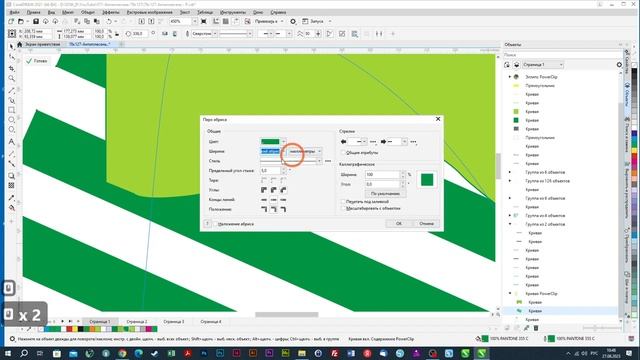Choose the middle outline position icon in Положение
This screenshot has width=640, height=360.
(273, 209)
